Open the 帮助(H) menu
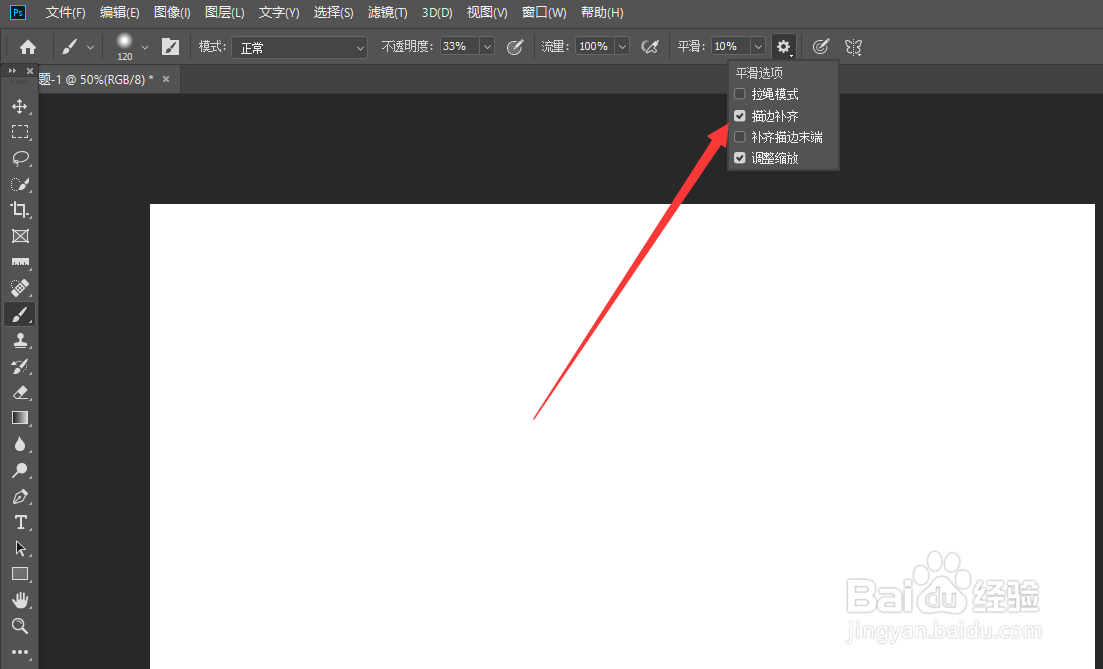Screen dimensions: 1103x669 (x=602, y=13)
